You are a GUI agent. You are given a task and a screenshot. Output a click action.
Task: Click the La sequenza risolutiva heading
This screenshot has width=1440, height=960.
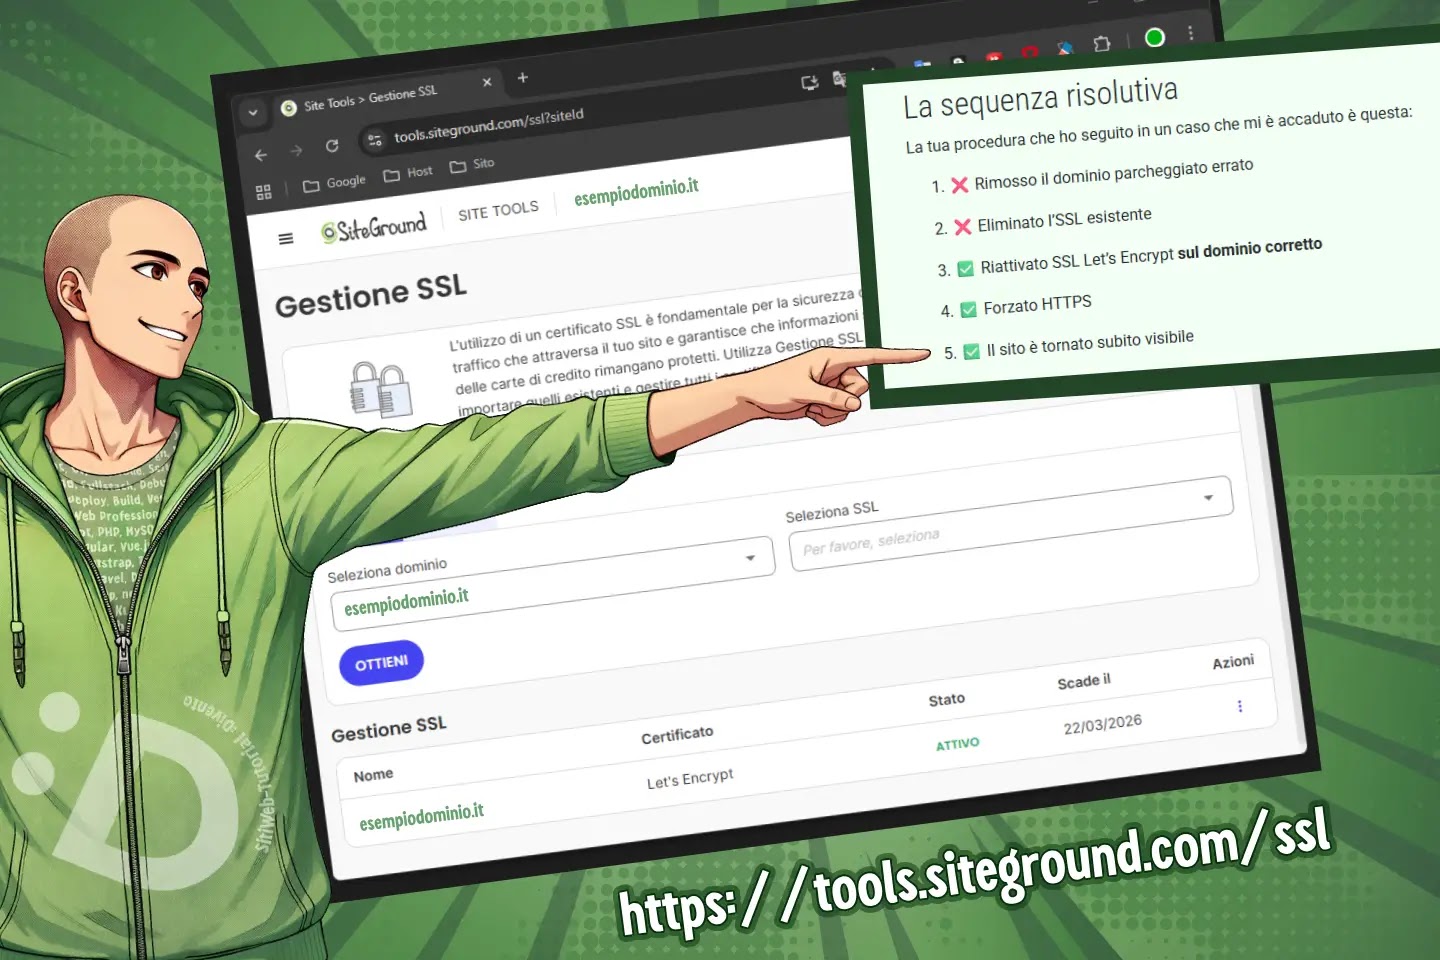pyautogui.click(x=1040, y=98)
